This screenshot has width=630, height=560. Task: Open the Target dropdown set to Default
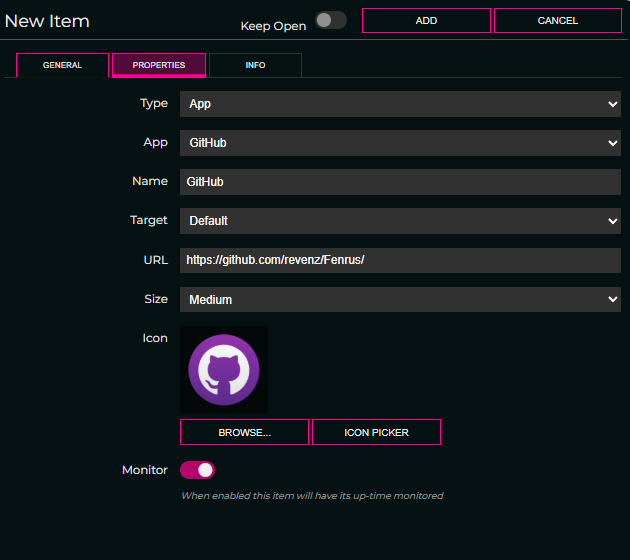[400, 221]
